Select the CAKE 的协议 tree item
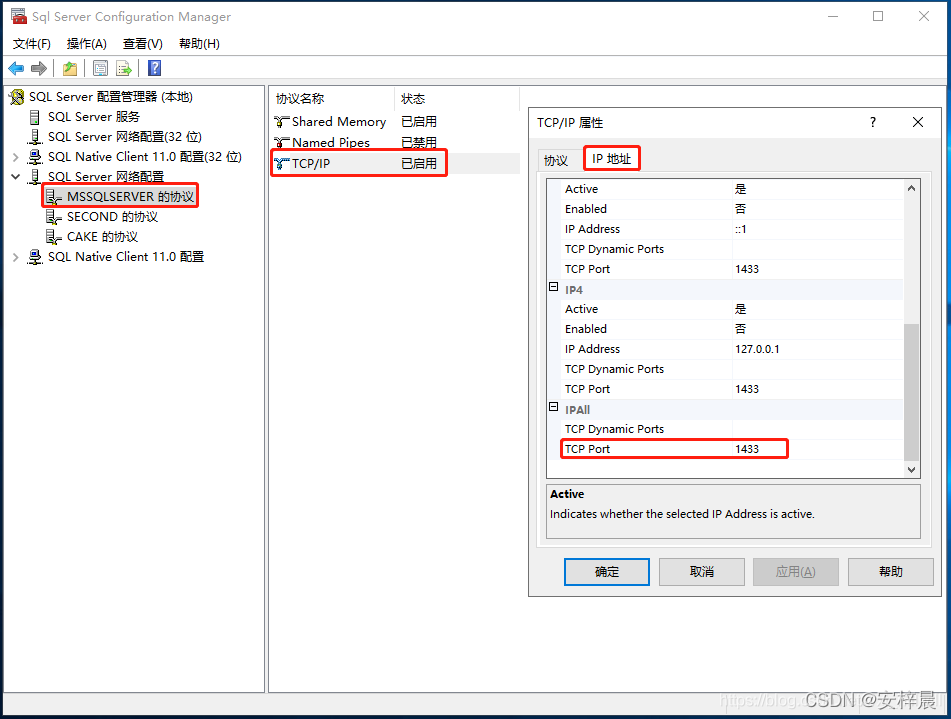This screenshot has height=719, width=951. click(x=102, y=237)
